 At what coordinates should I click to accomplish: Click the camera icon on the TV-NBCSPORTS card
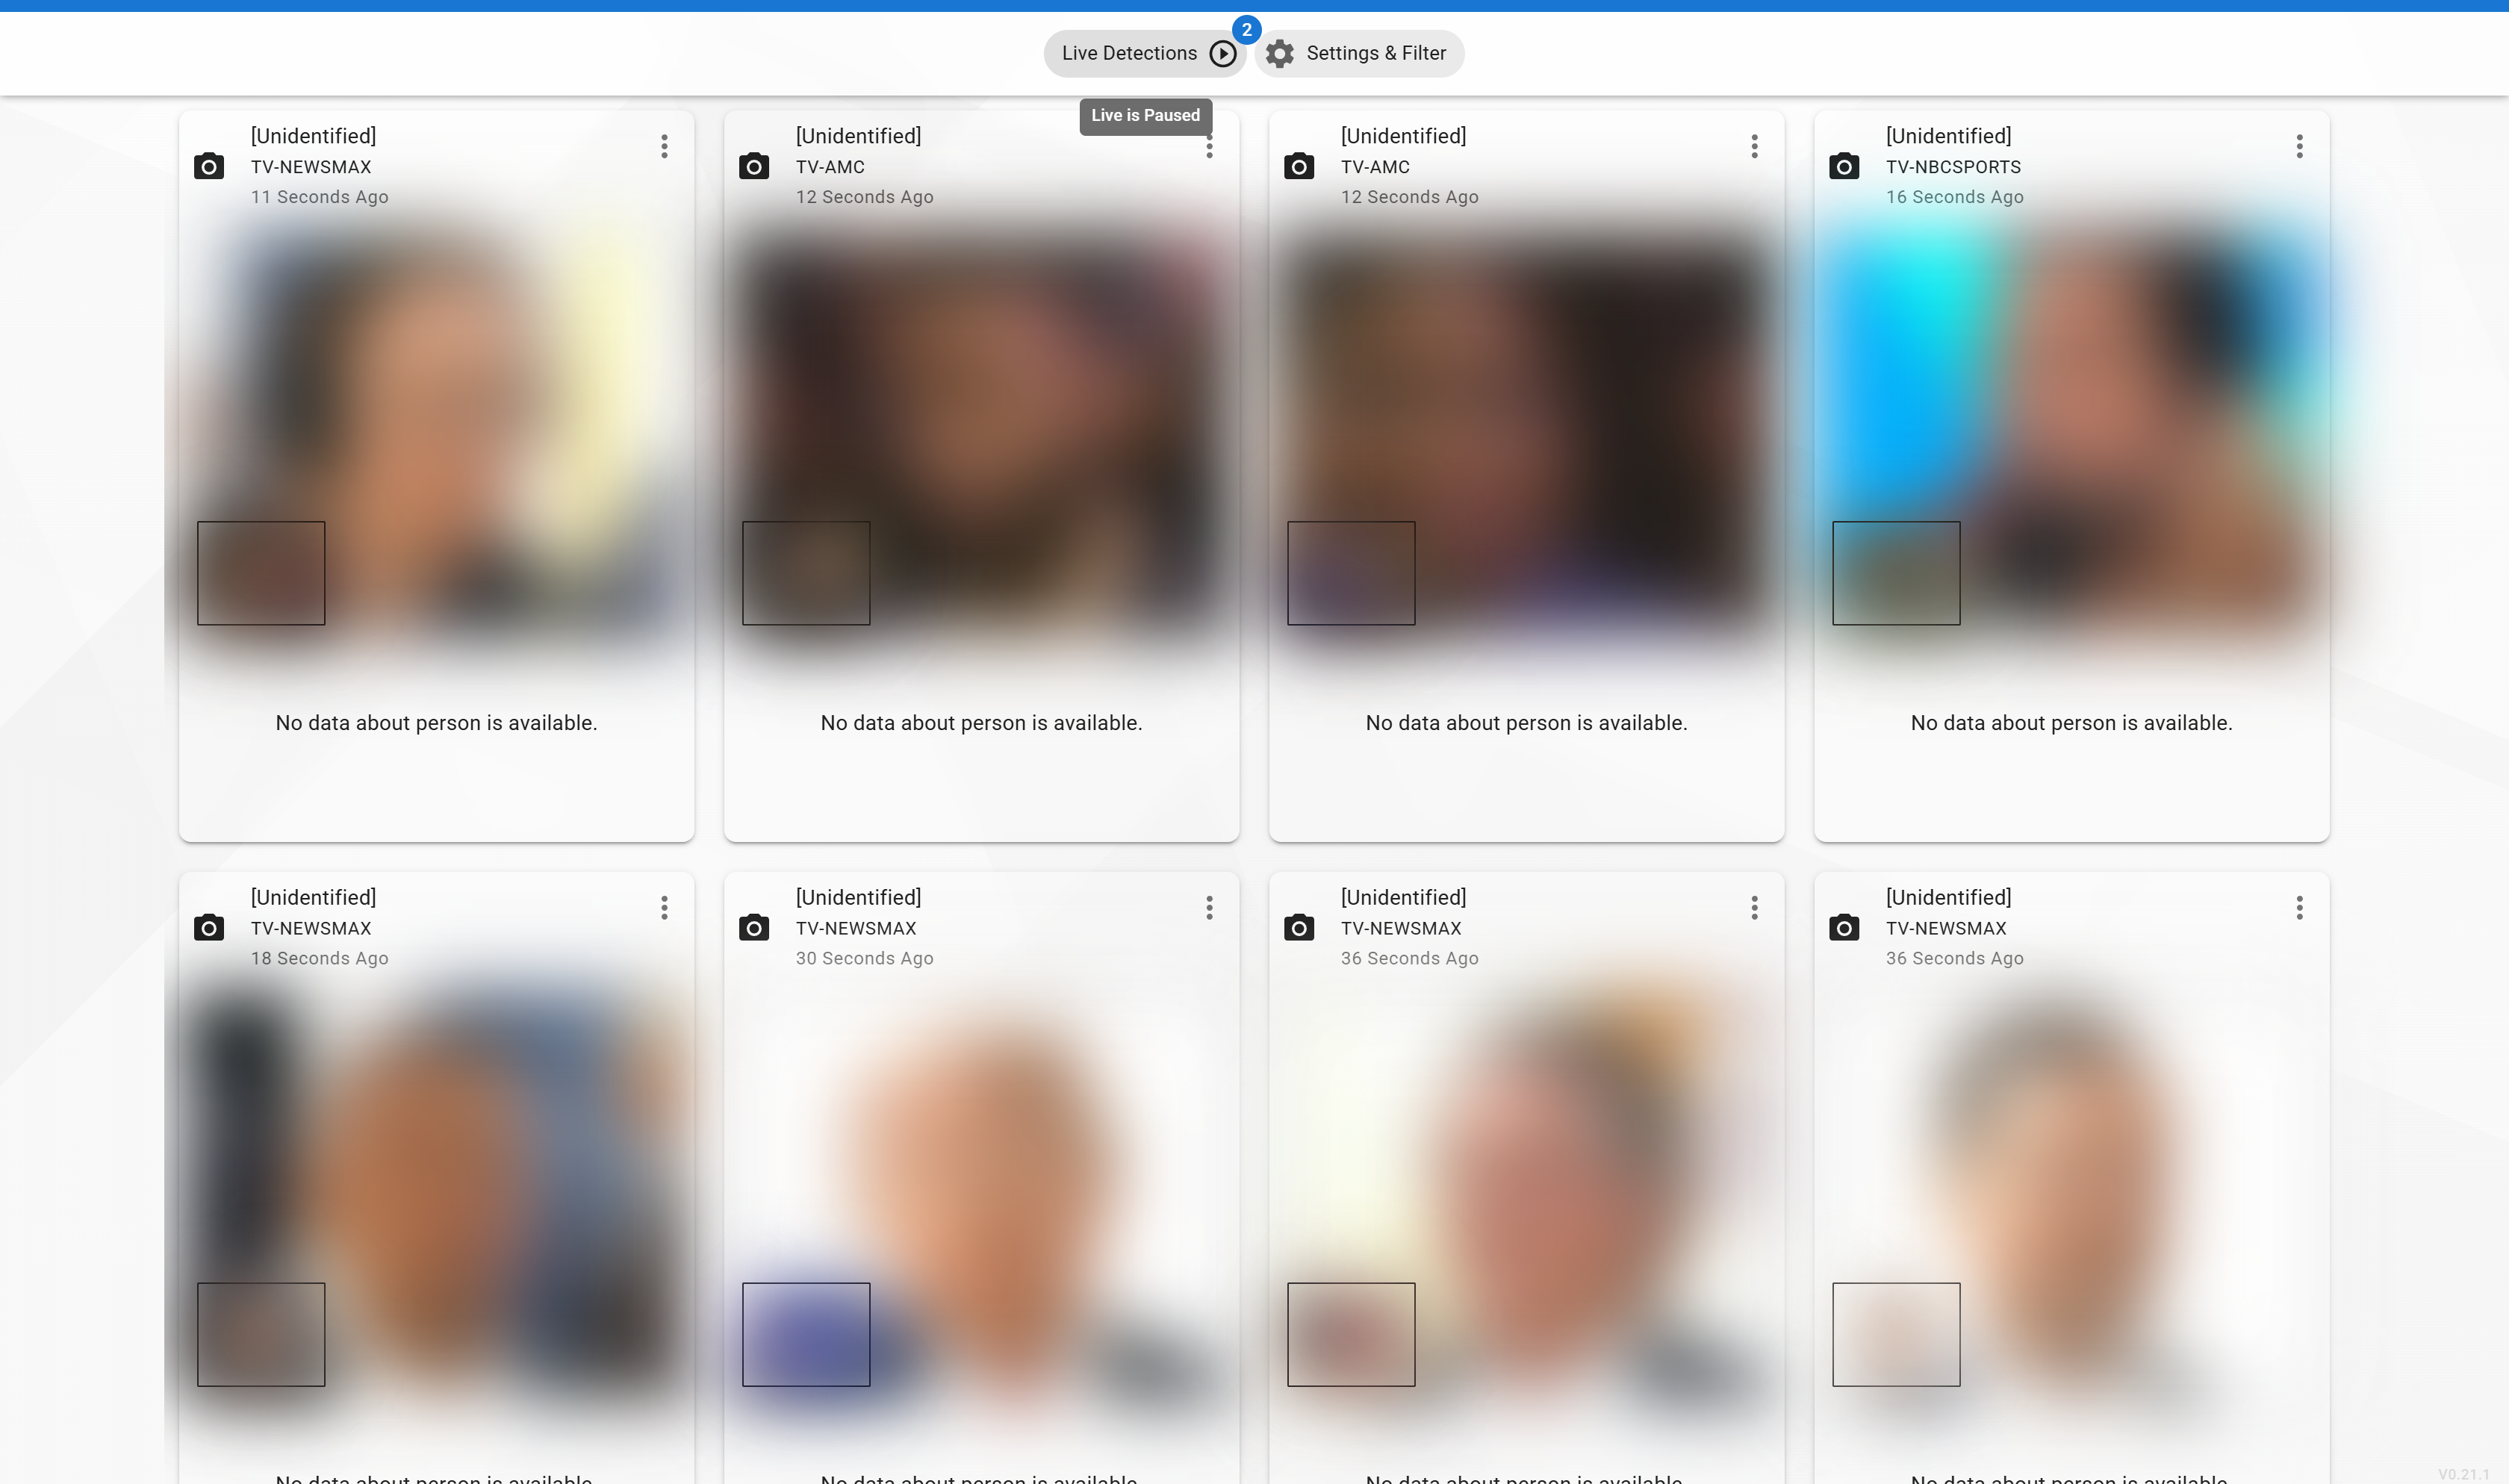[x=1844, y=166]
